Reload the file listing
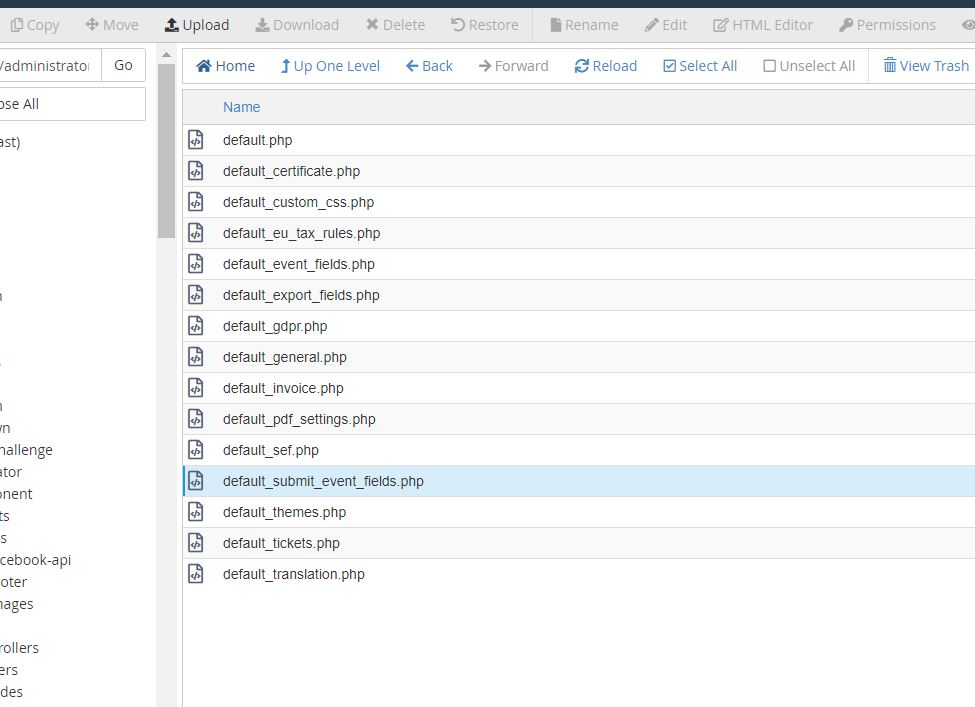975x707 pixels. click(605, 66)
